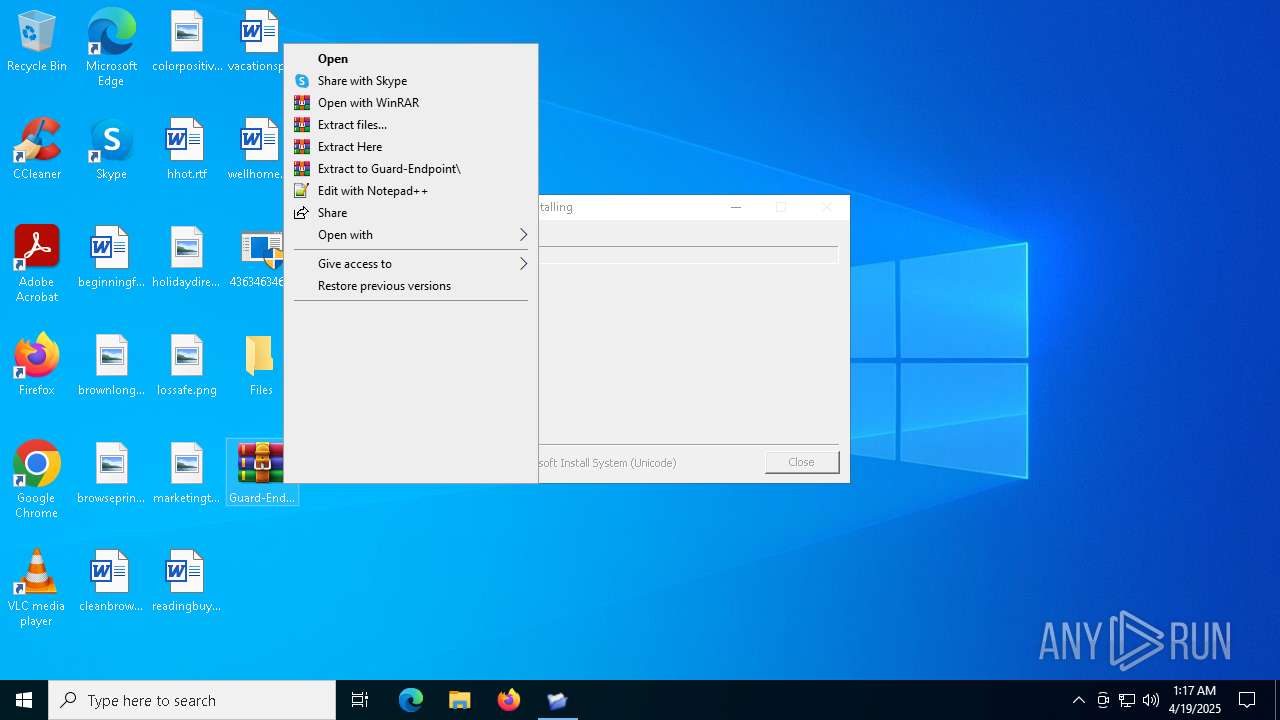Select the Guard-End WinRAR archive icon
This screenshot has width=1280, height=720.
click(x=261, y=474)
